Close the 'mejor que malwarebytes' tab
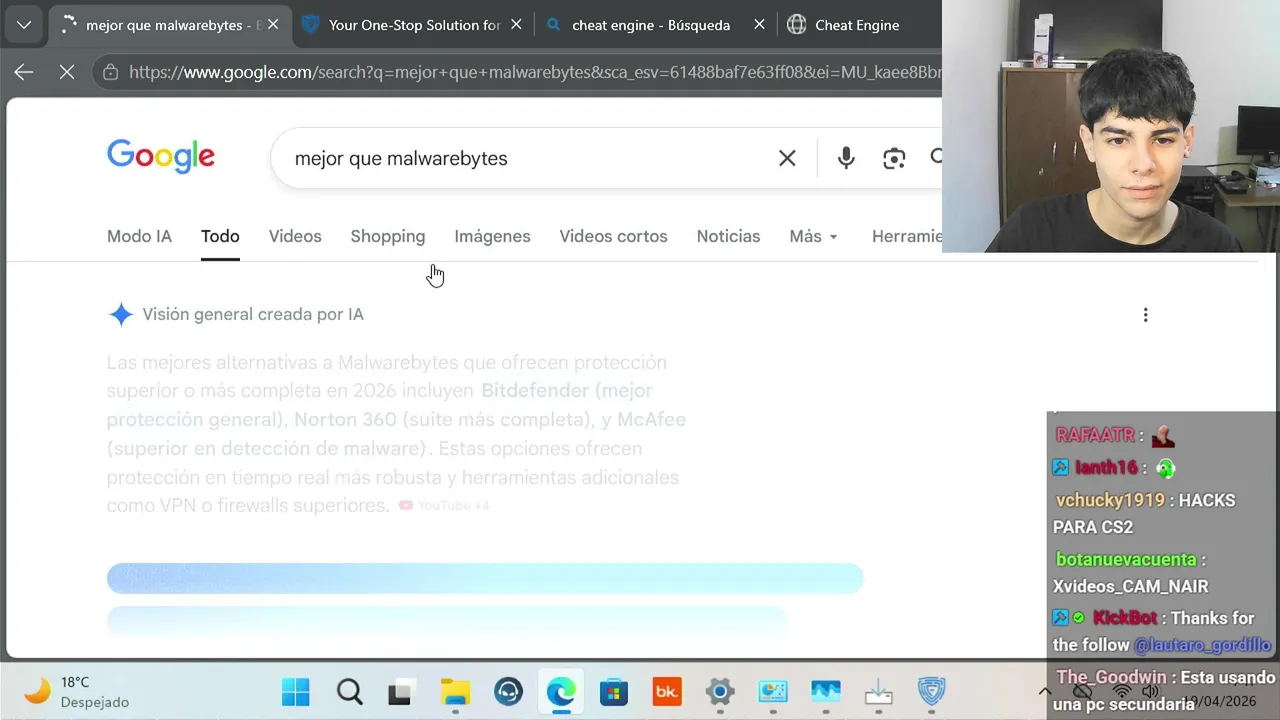Viewport: 1280px width, 720px height. pos(273,25)
